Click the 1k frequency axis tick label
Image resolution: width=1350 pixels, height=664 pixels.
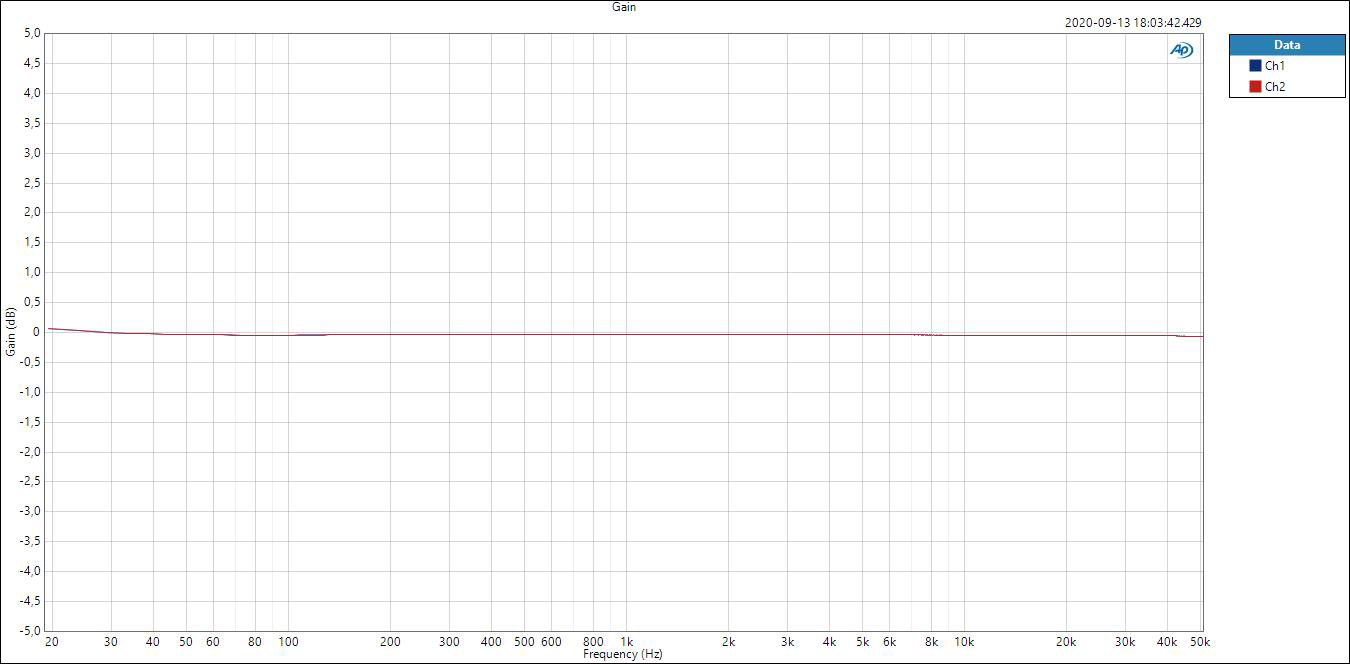(x=626, y=642)
